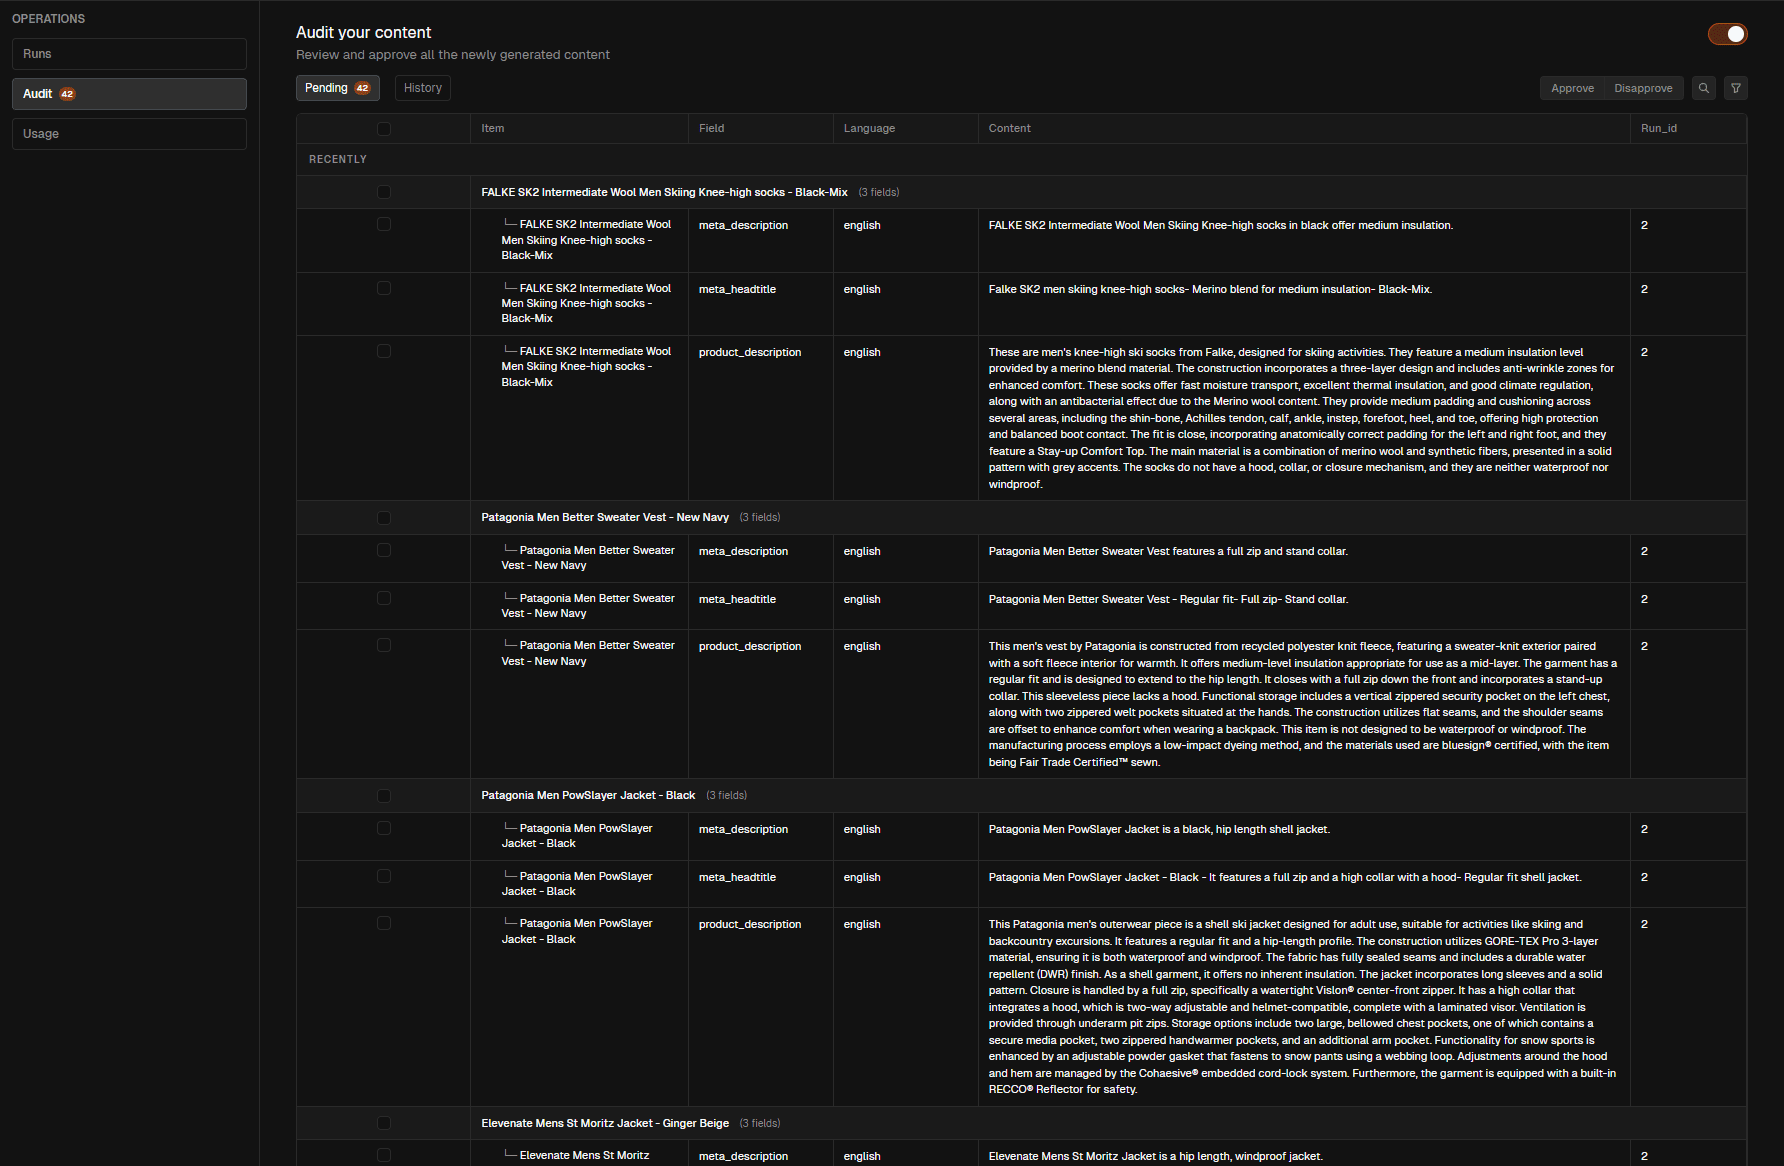
Task: Disable the audit content toggle switch
Action: click(1727, 33)
